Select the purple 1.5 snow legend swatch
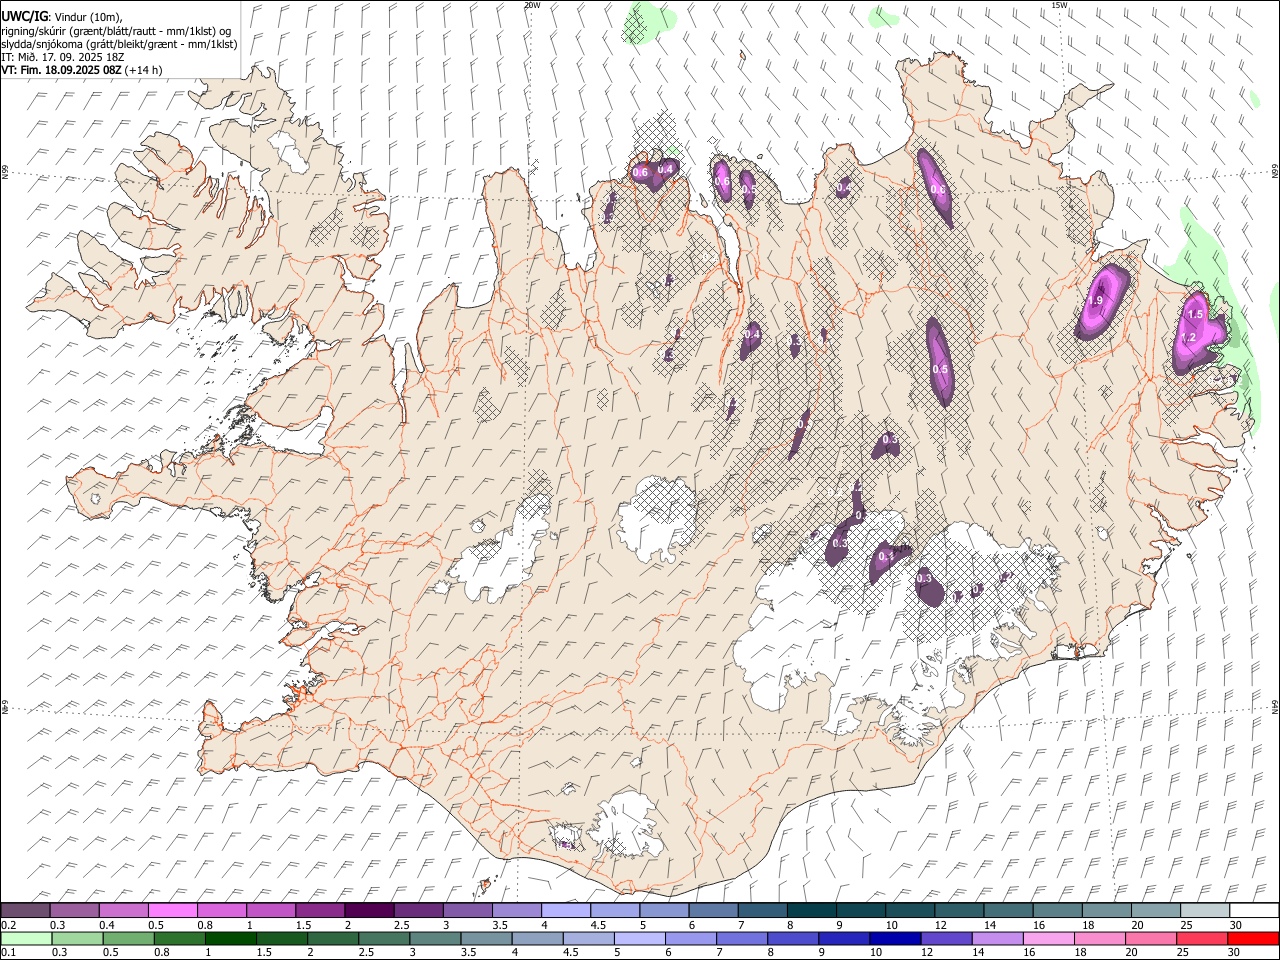Screen dimensions: 1280x960 [x=319, y=910]
